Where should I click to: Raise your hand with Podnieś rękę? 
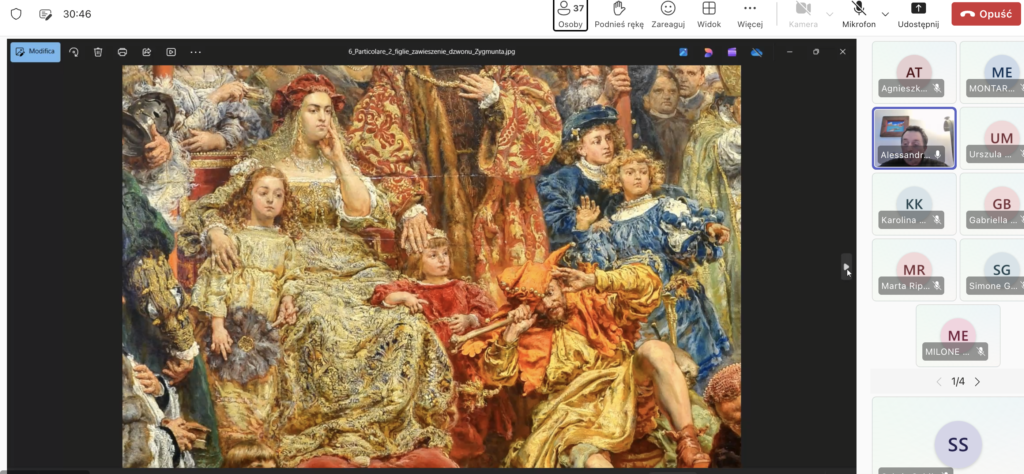click(x=618, y=14)
